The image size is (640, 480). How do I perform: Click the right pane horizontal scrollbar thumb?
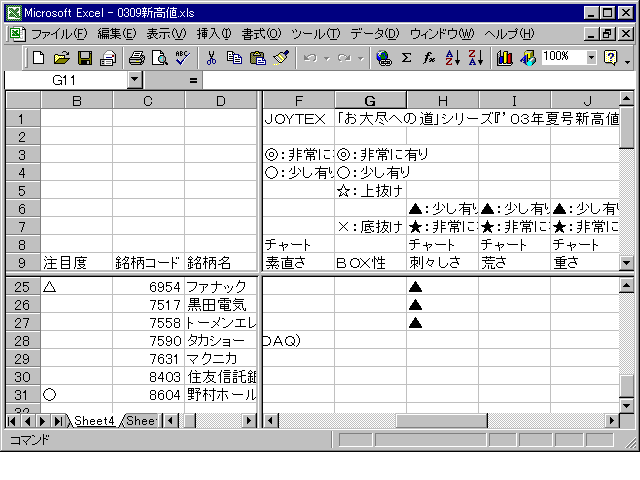(442, 420)
